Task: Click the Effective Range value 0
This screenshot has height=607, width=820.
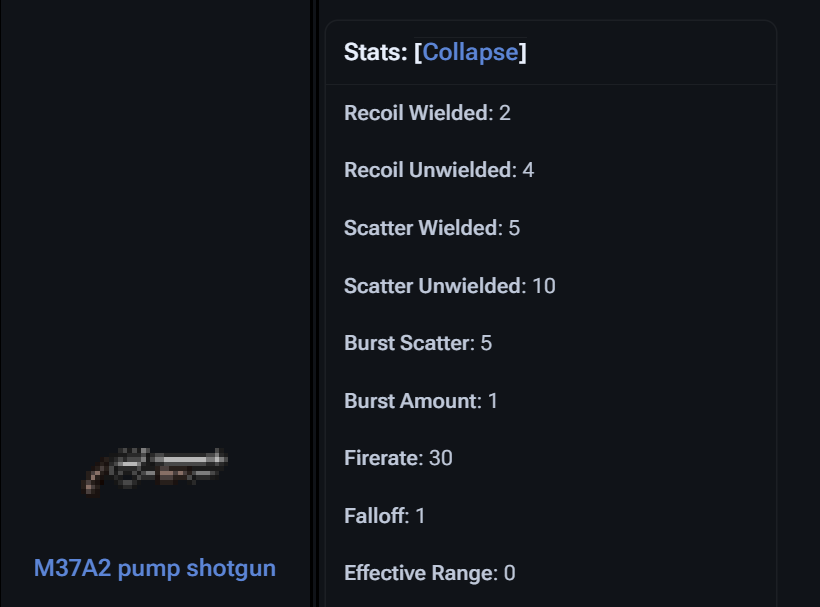Action: pos(510,574)
